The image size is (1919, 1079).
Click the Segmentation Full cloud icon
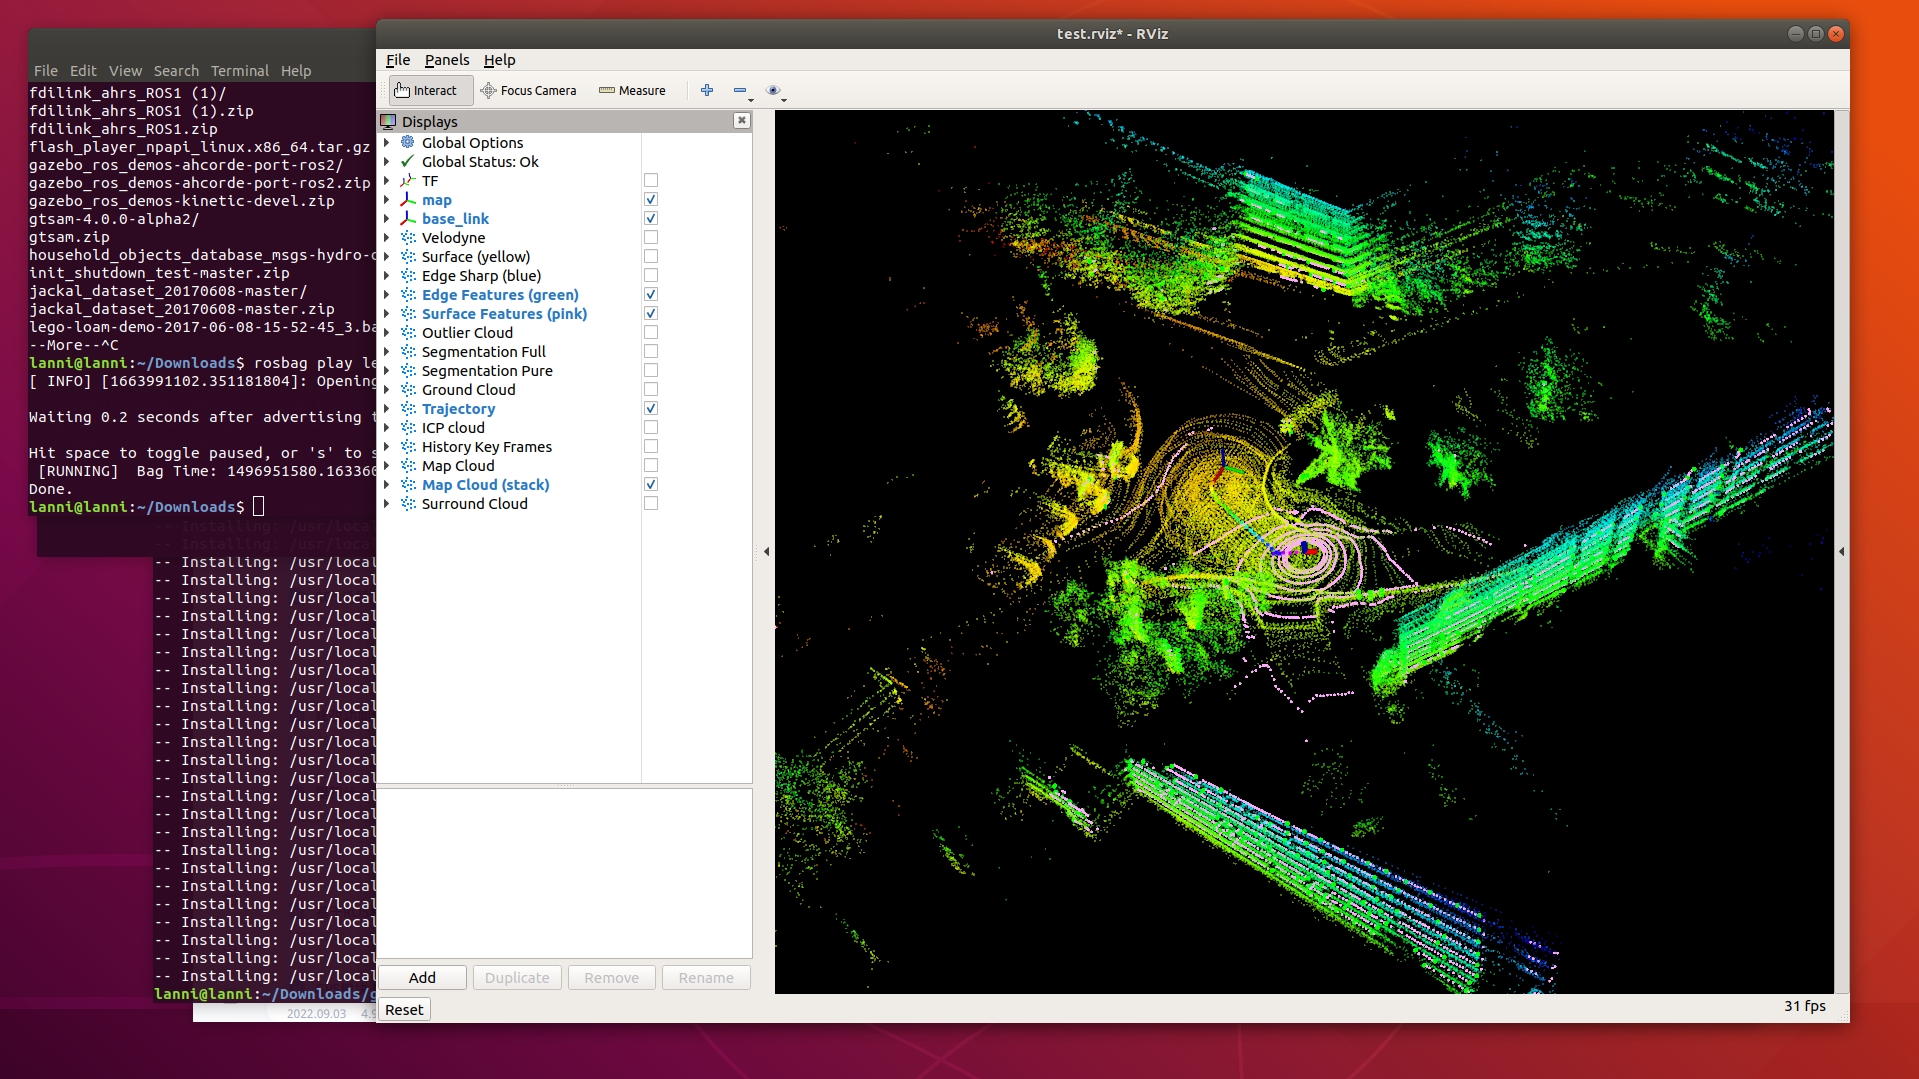[408, 351]
